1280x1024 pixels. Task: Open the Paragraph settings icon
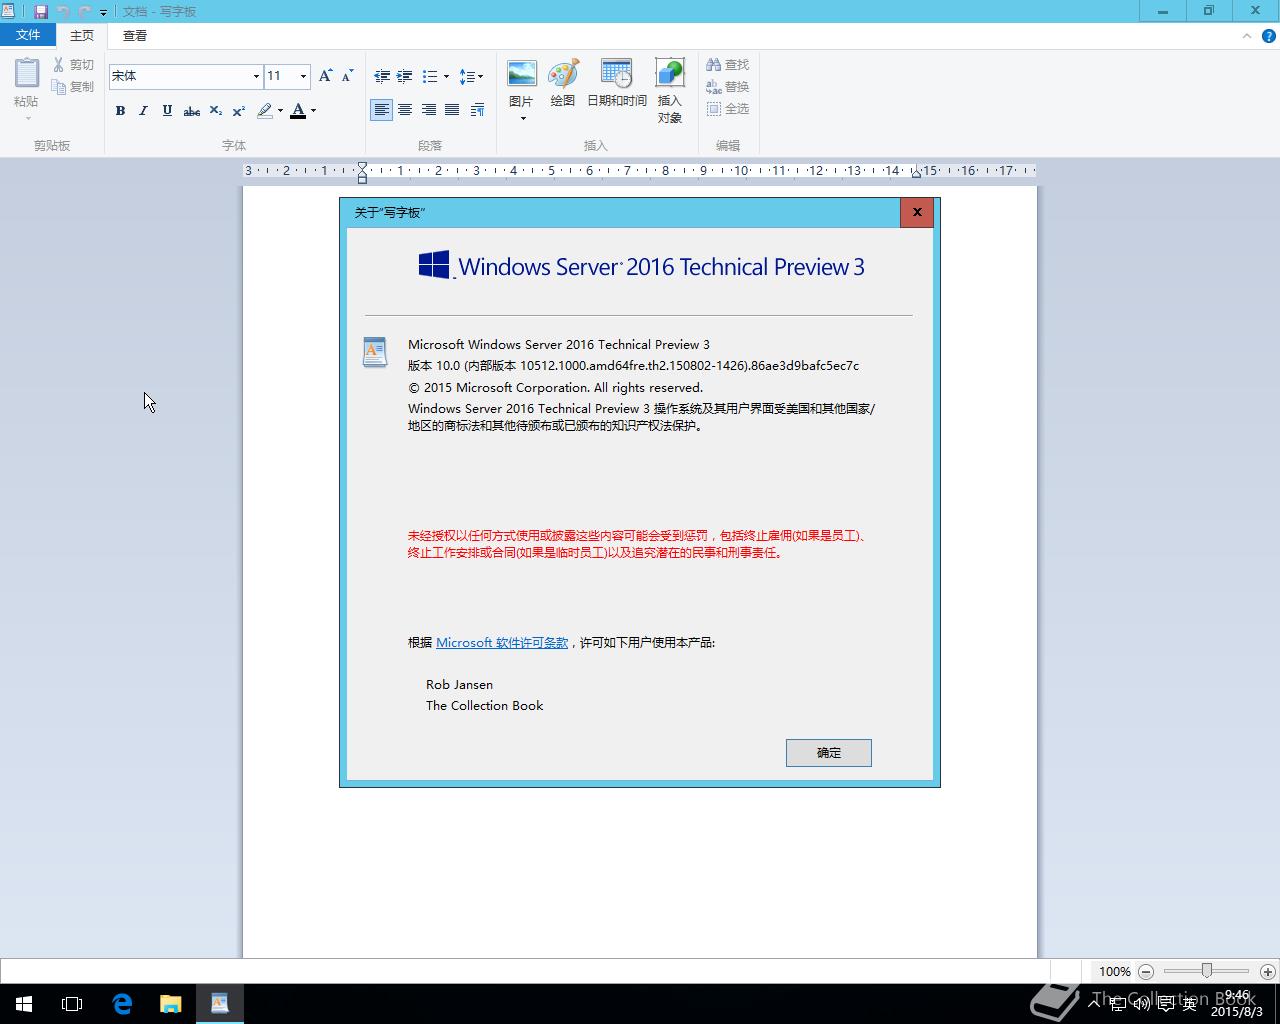(477, 110)
